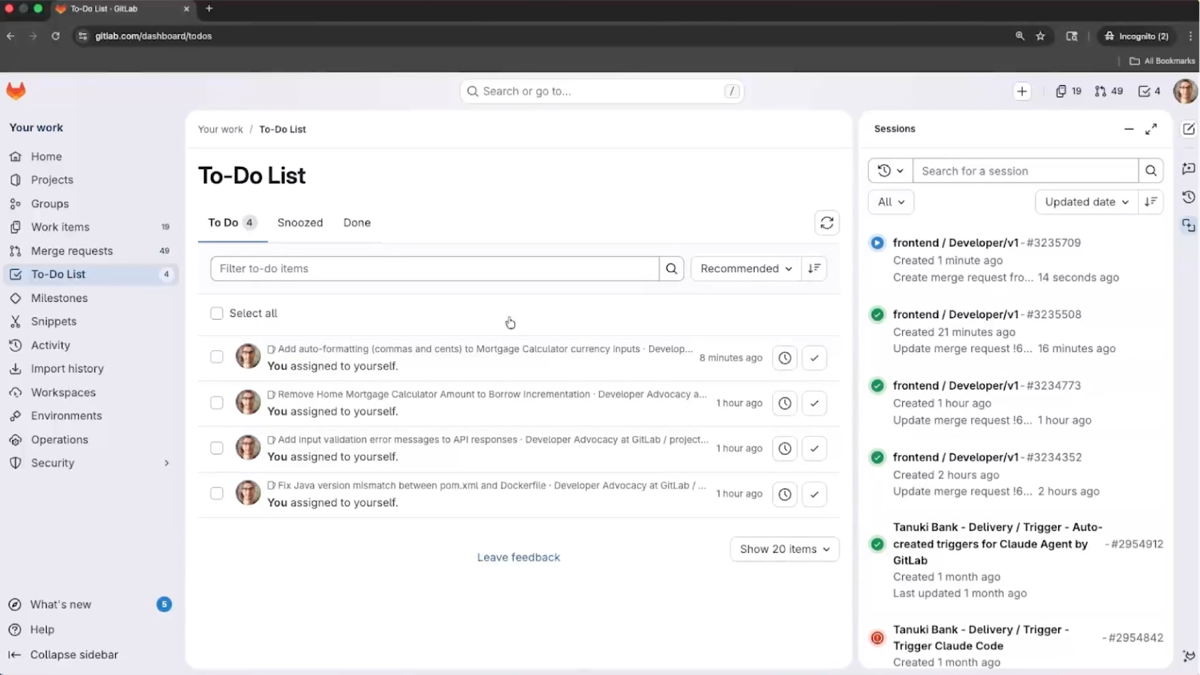Tick checkbox for Remove Home Mortgage Calculator to-do

(x=217, y=403)
